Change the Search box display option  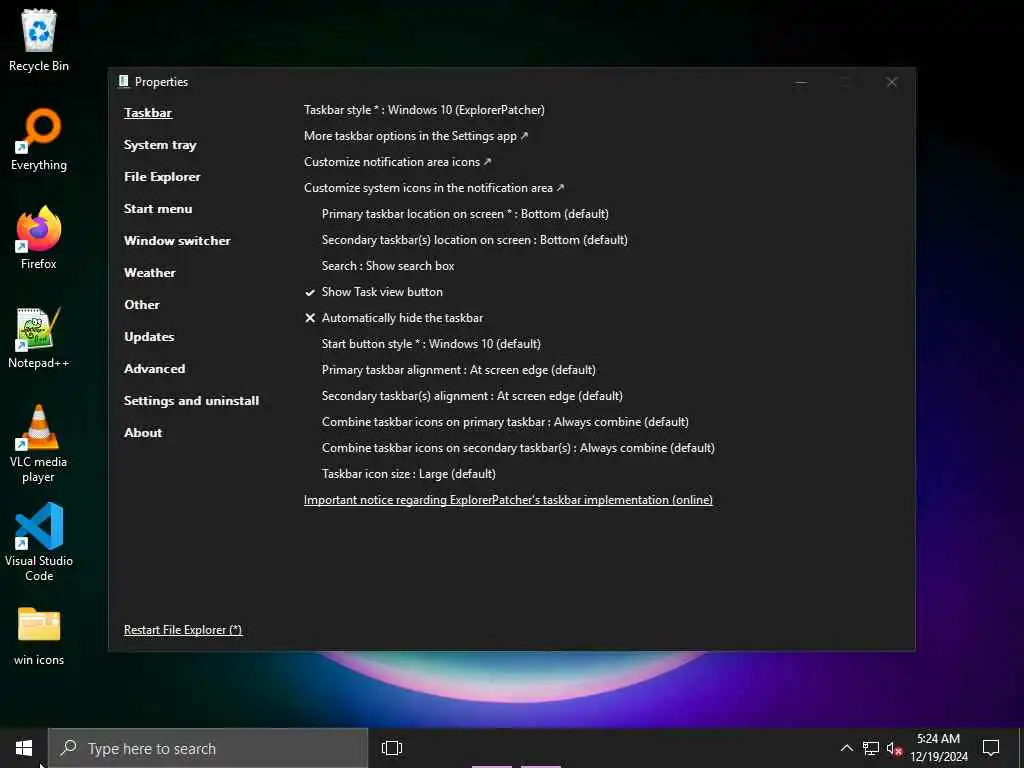tap(388, 266)
